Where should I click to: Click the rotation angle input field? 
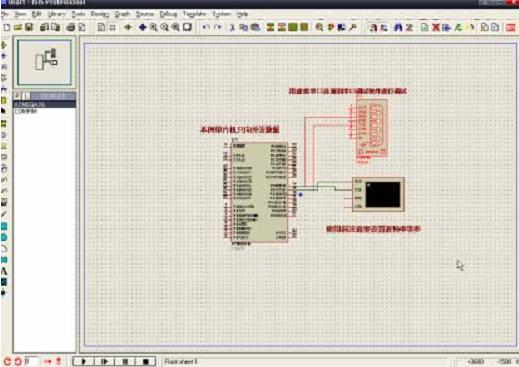coord(32,361)
